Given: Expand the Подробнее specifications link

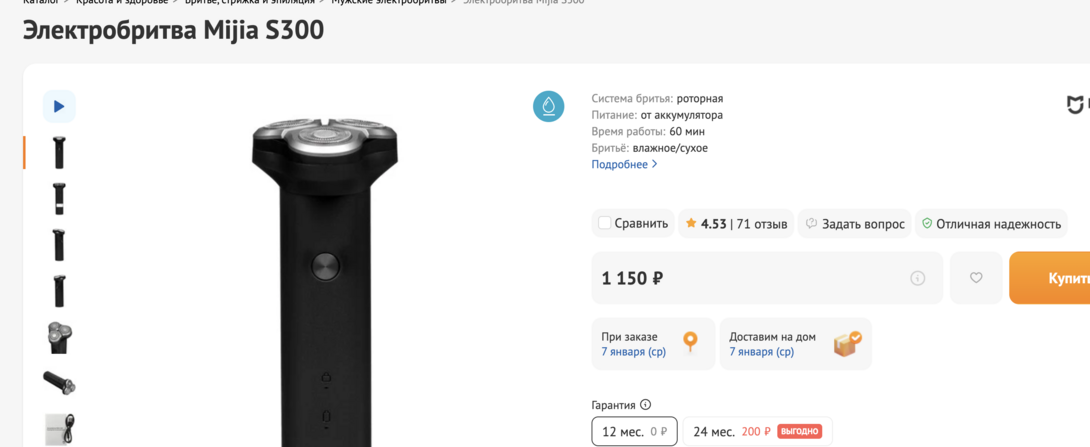Looking at the screenshot, I should click(x=624, y=164).
